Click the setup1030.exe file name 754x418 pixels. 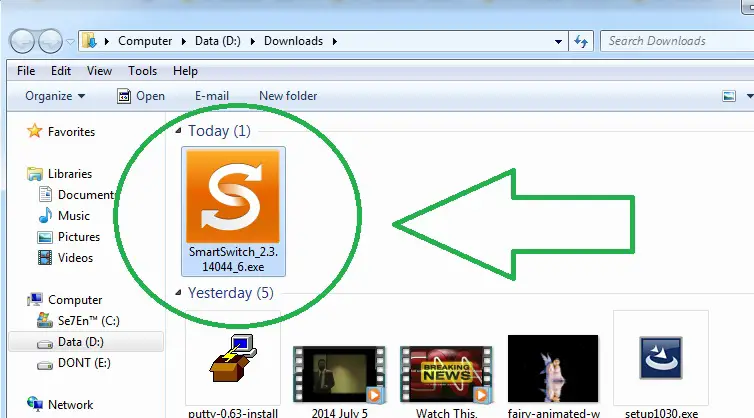(661, 413)
